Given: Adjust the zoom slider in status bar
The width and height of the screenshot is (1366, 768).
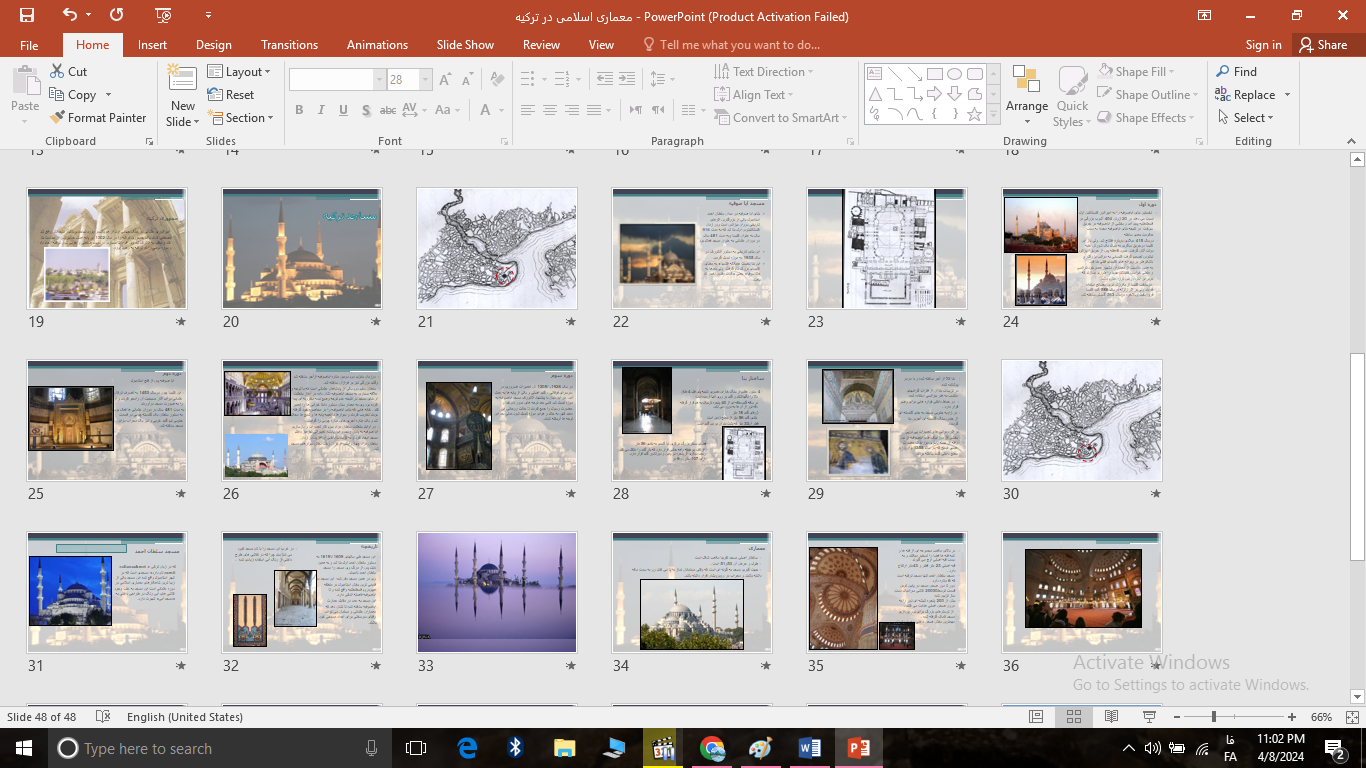Looking at the screenshot, I should [1214, 717].
